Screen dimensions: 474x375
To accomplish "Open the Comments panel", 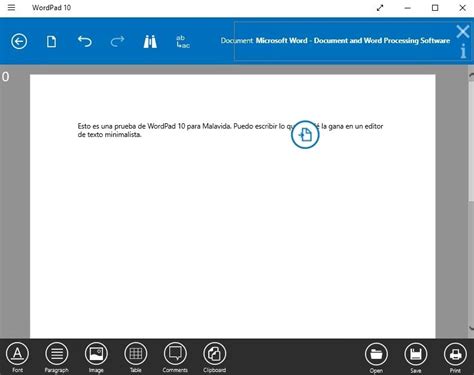I will (175, 357).
